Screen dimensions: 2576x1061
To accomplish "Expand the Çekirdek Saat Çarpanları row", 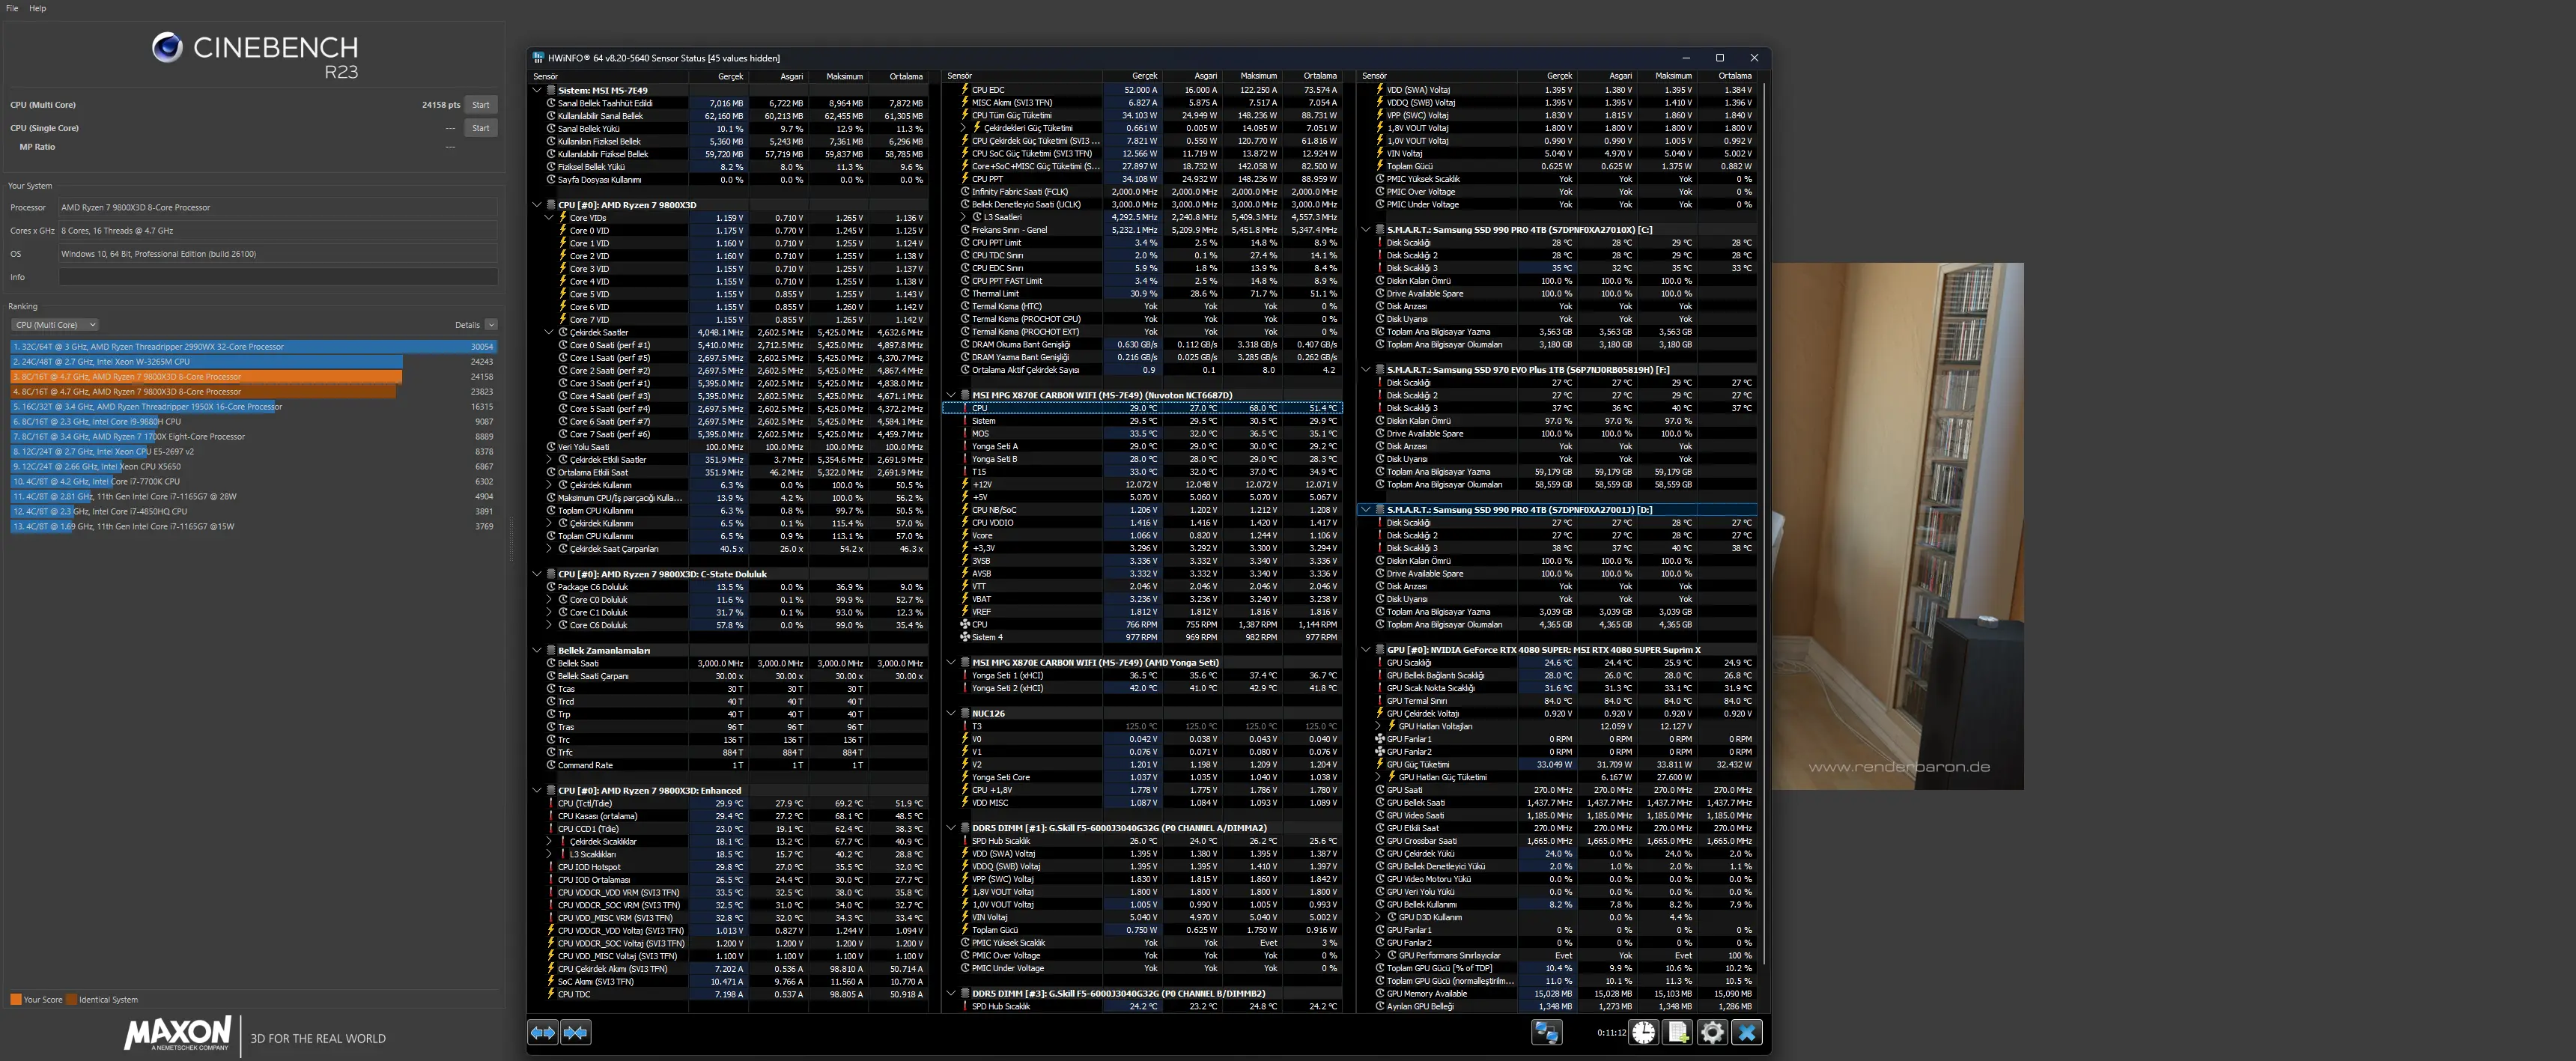I will (549, 549).
